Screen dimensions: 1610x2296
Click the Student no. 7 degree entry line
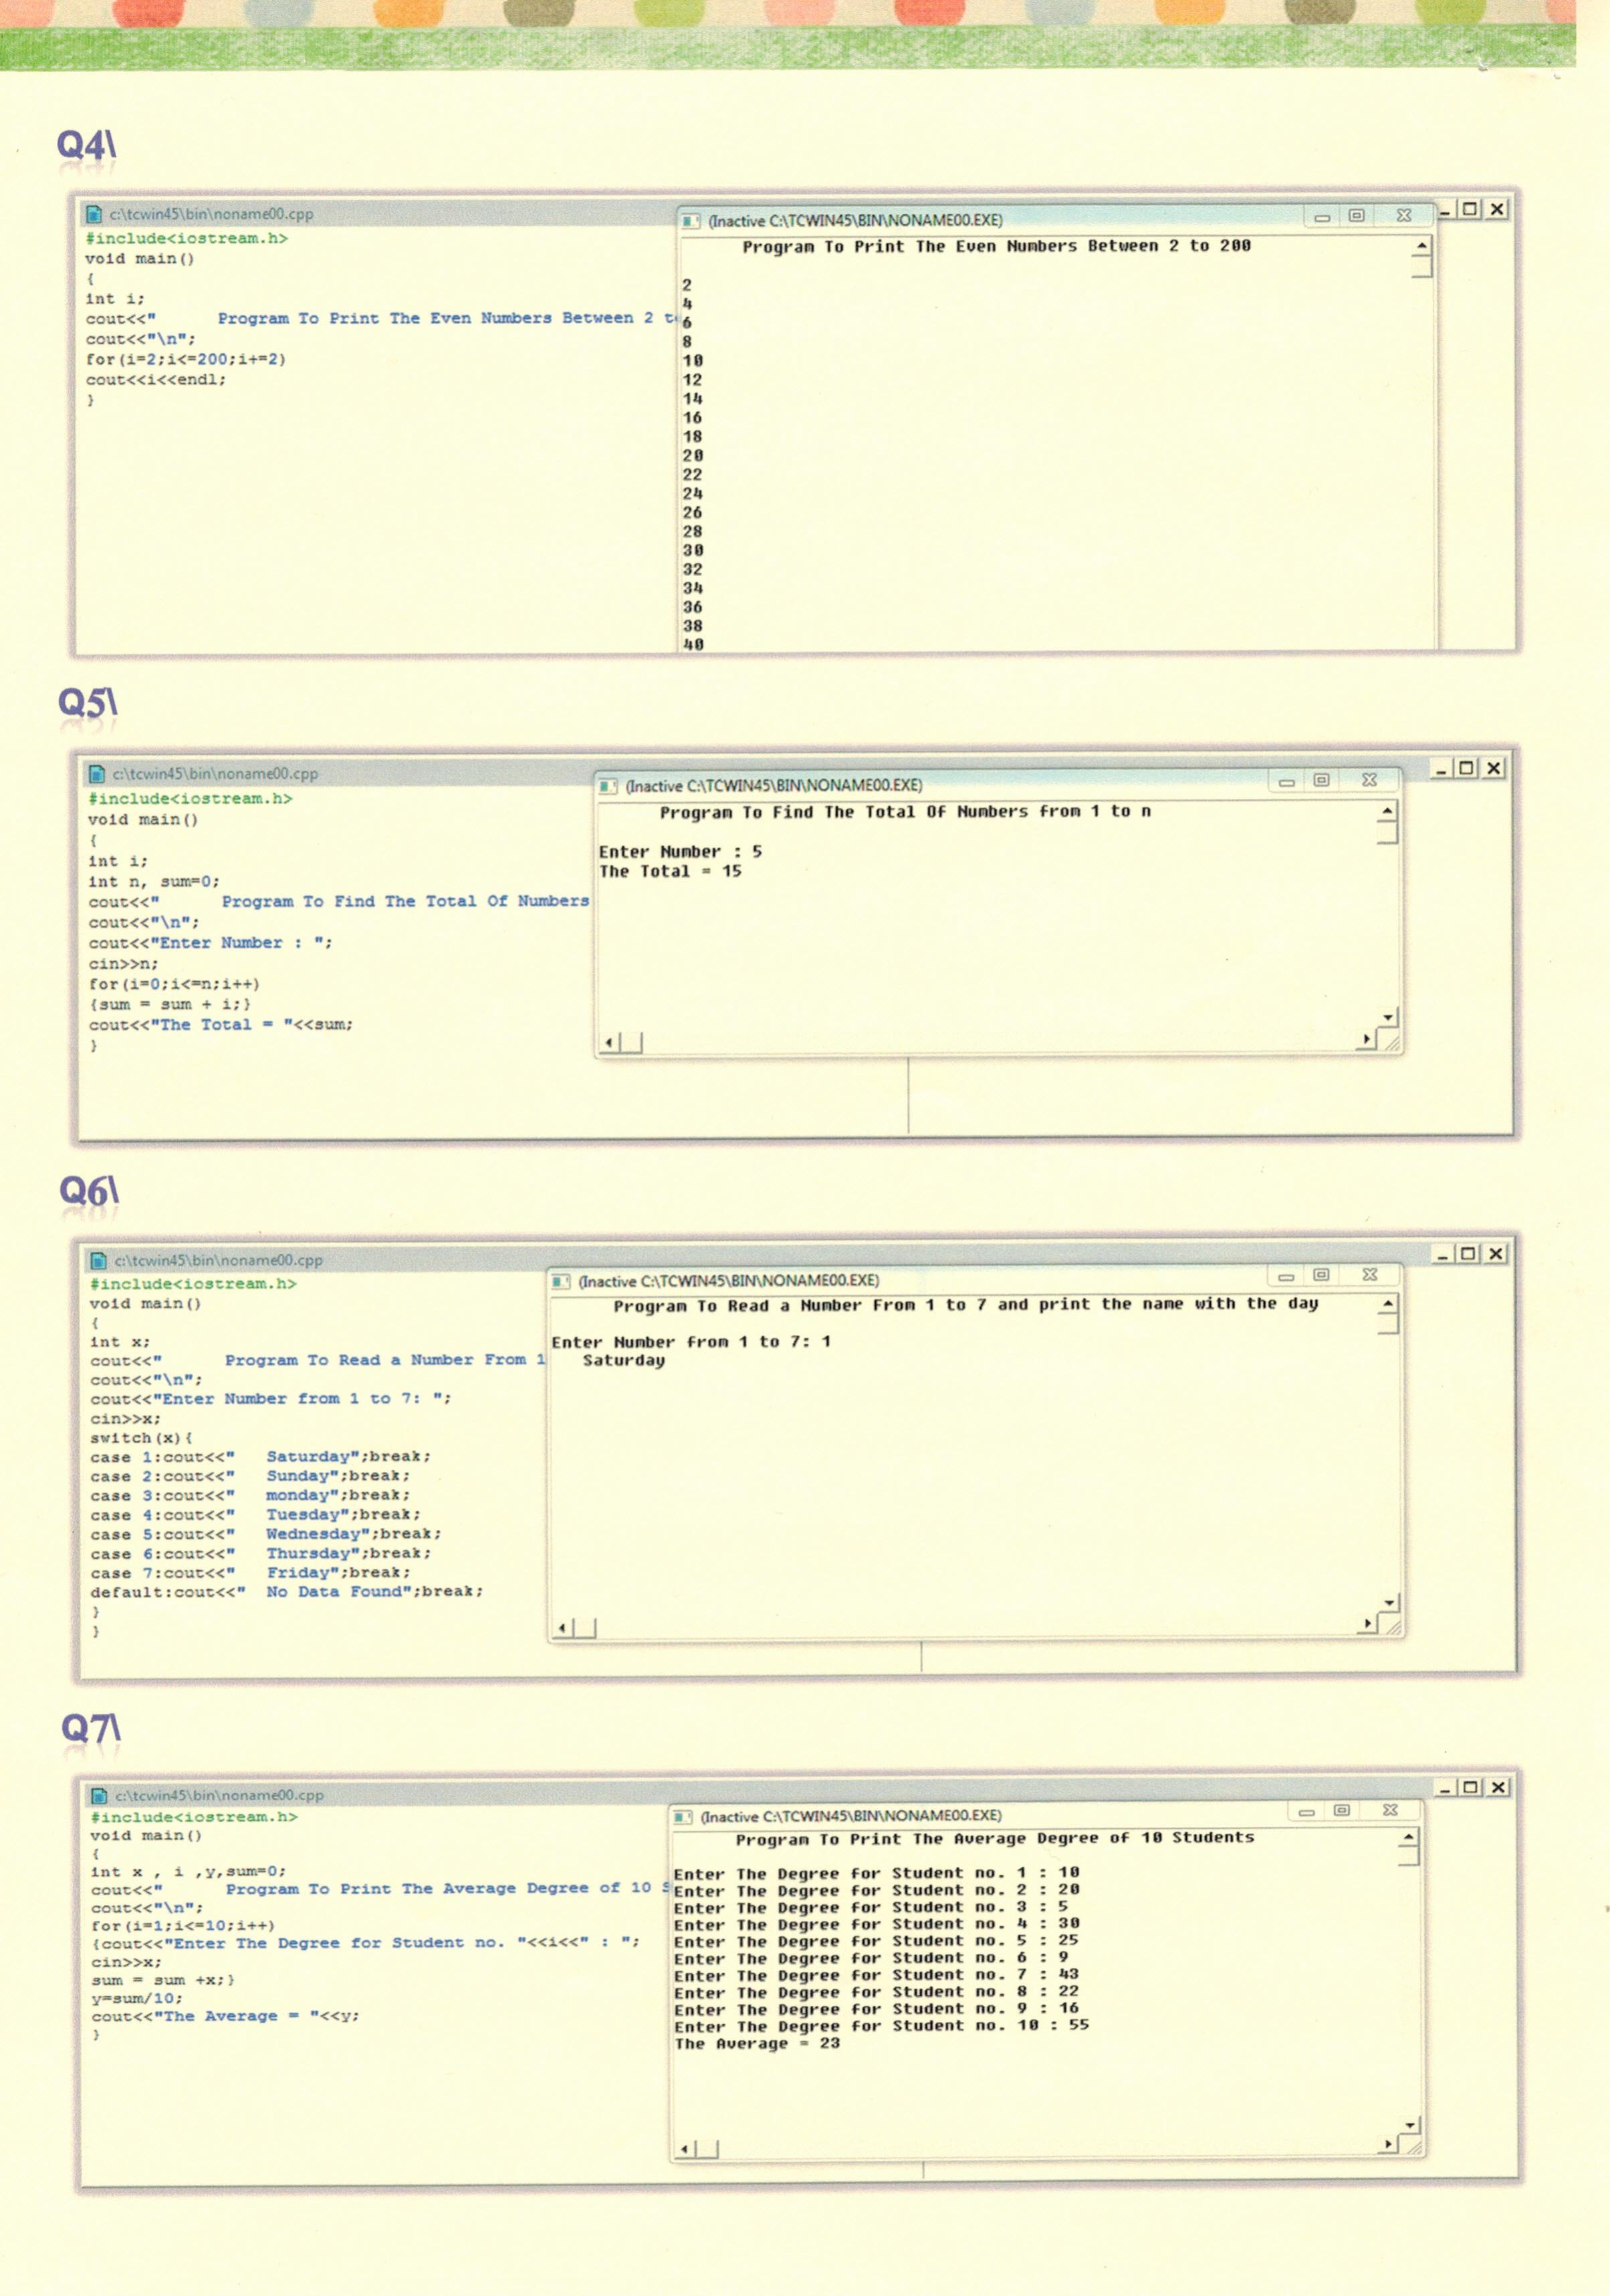click(876, 1975)
